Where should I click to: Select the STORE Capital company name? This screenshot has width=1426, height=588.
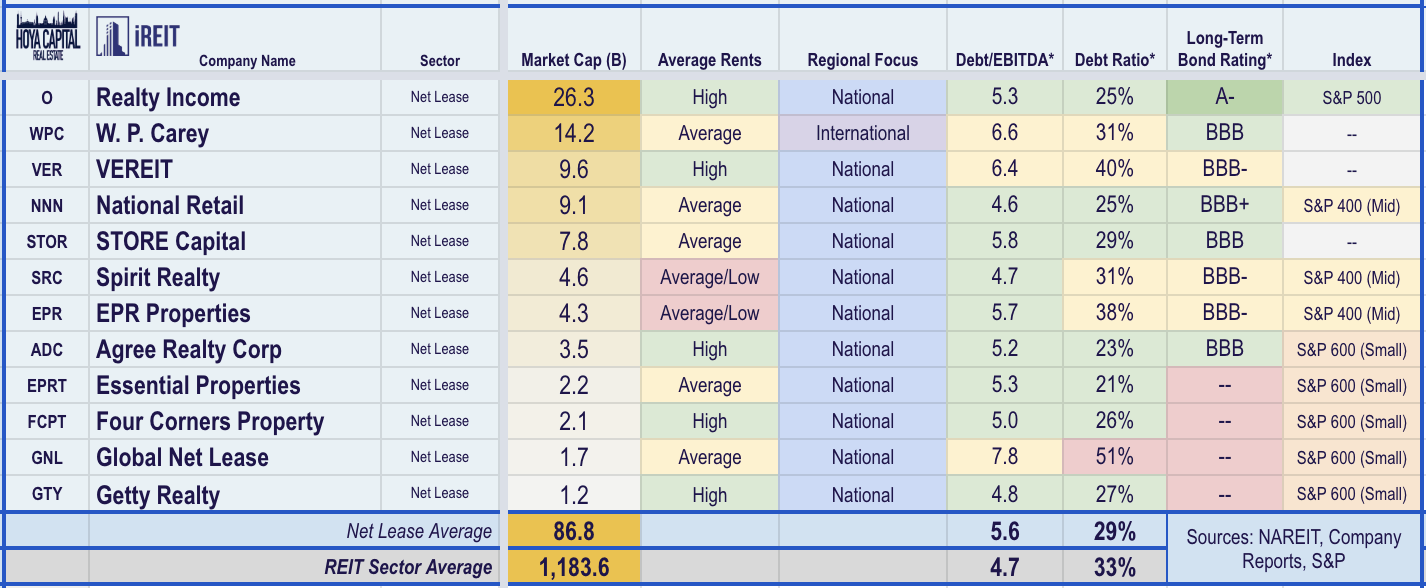pos(171,242)
